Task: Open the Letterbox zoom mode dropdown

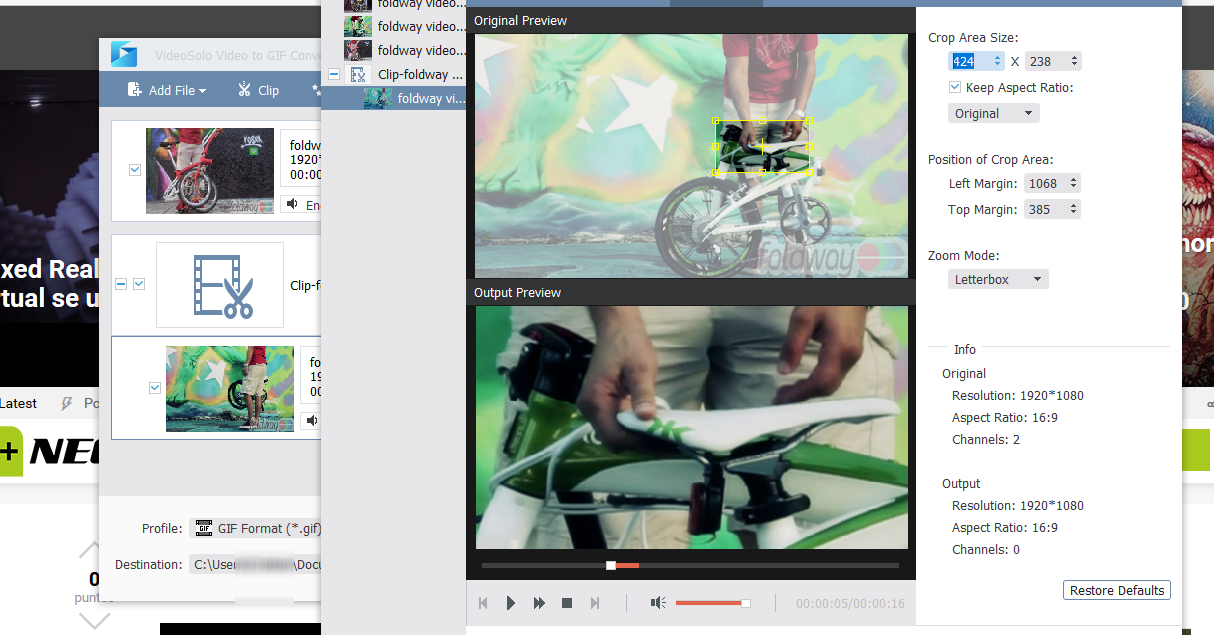Action: (998, 279)
